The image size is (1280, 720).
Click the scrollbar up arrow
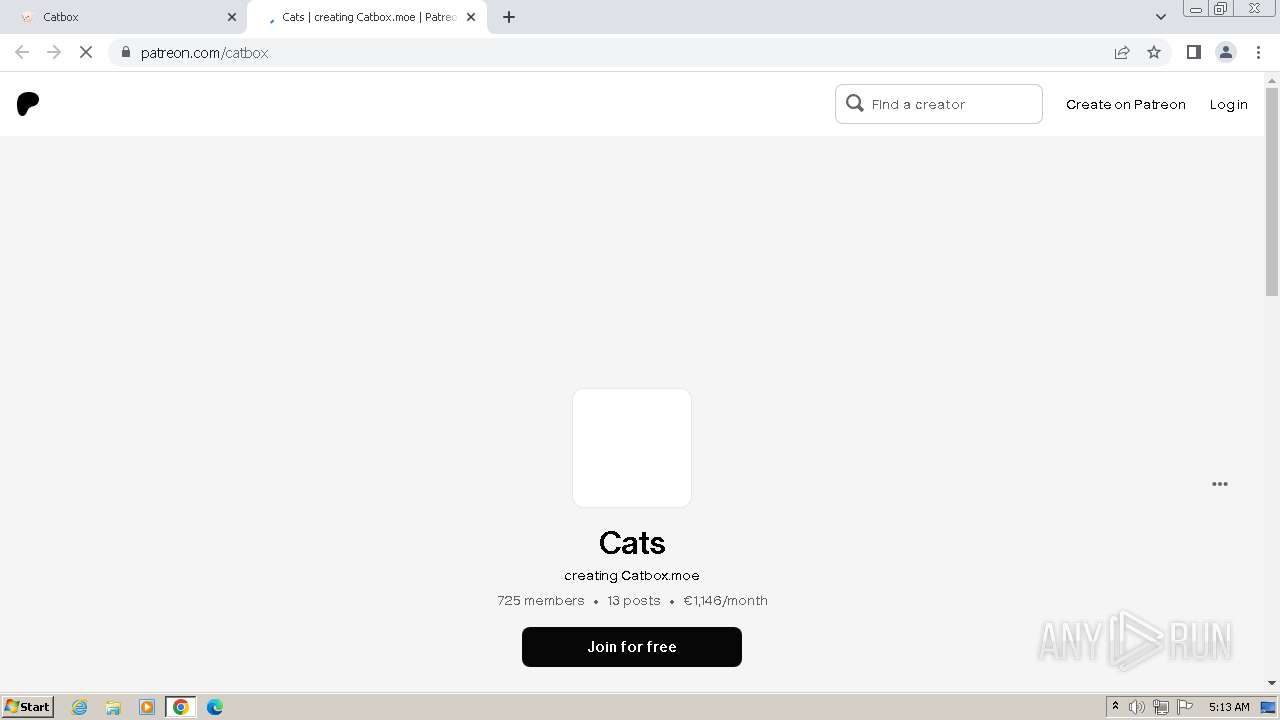click(1272, 79)
